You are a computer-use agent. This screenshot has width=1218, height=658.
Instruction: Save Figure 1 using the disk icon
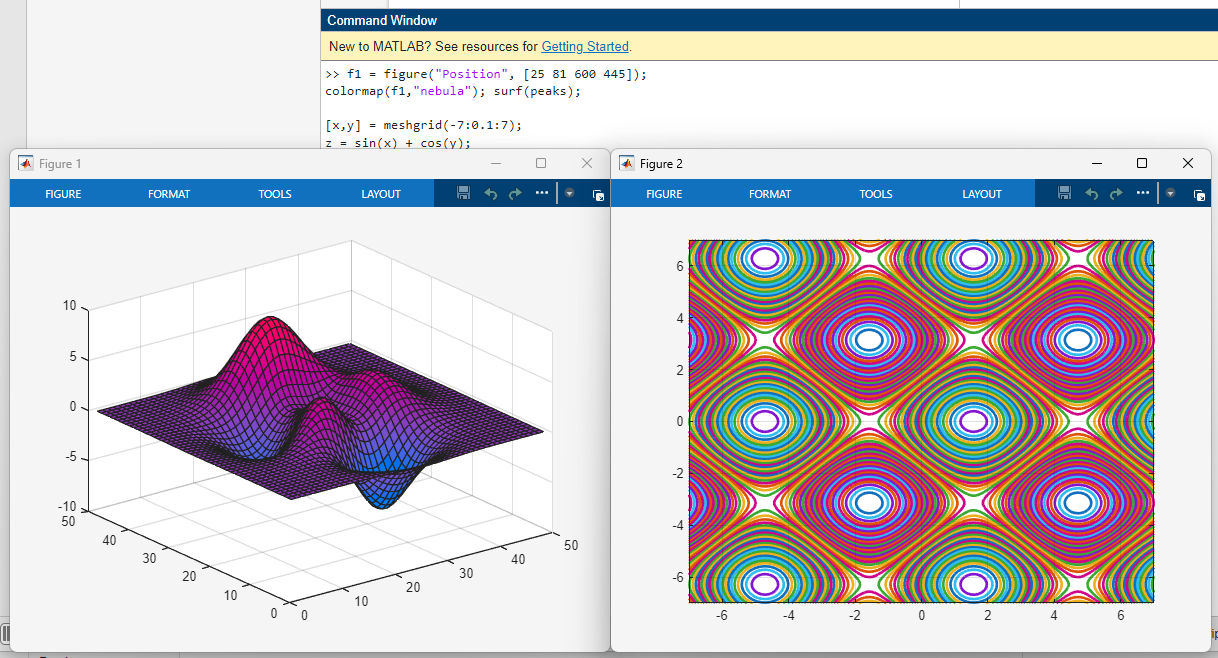(x=463, y=194)
